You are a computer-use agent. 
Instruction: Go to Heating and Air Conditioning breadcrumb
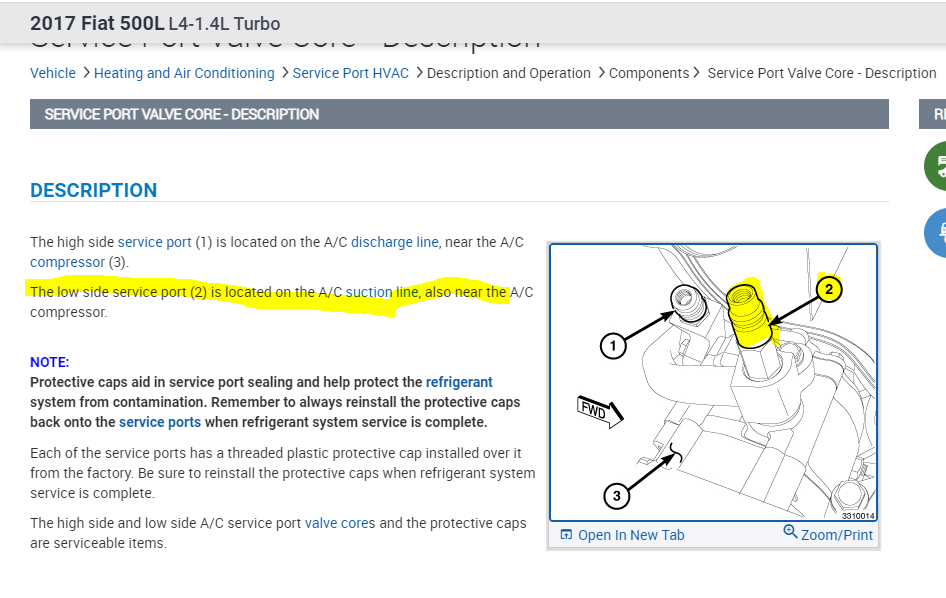point(184,73)
